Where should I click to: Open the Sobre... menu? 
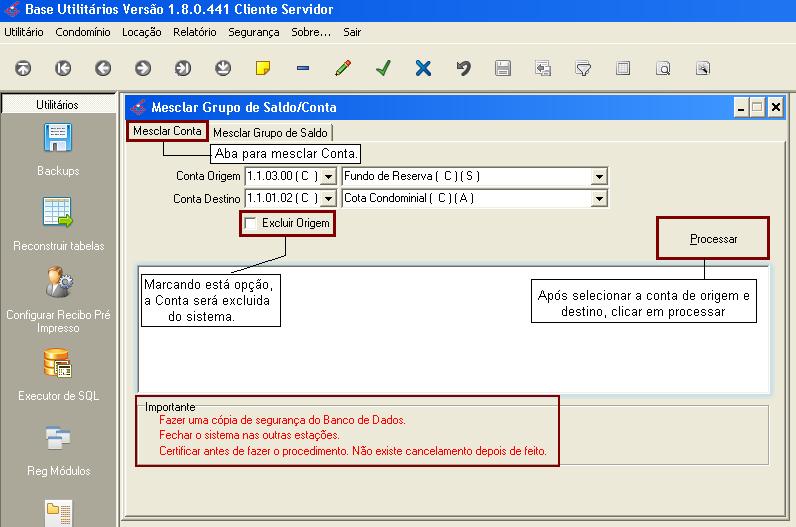click(x=311, y=32)
